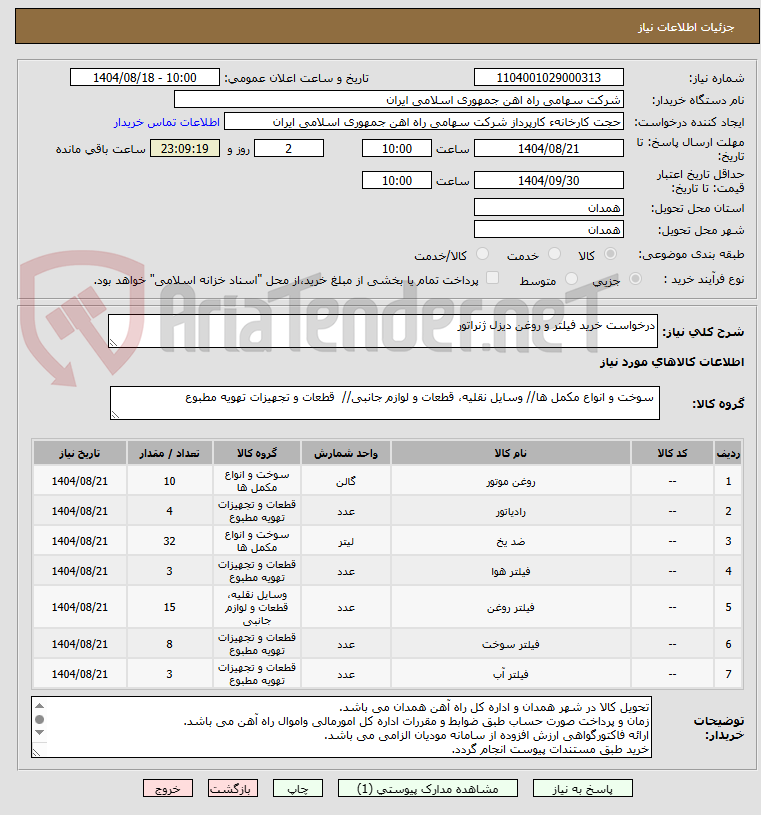Click the شرح کلی نیاز text area
The height and width of the screenshot is (815, 761).
[383, 331]
